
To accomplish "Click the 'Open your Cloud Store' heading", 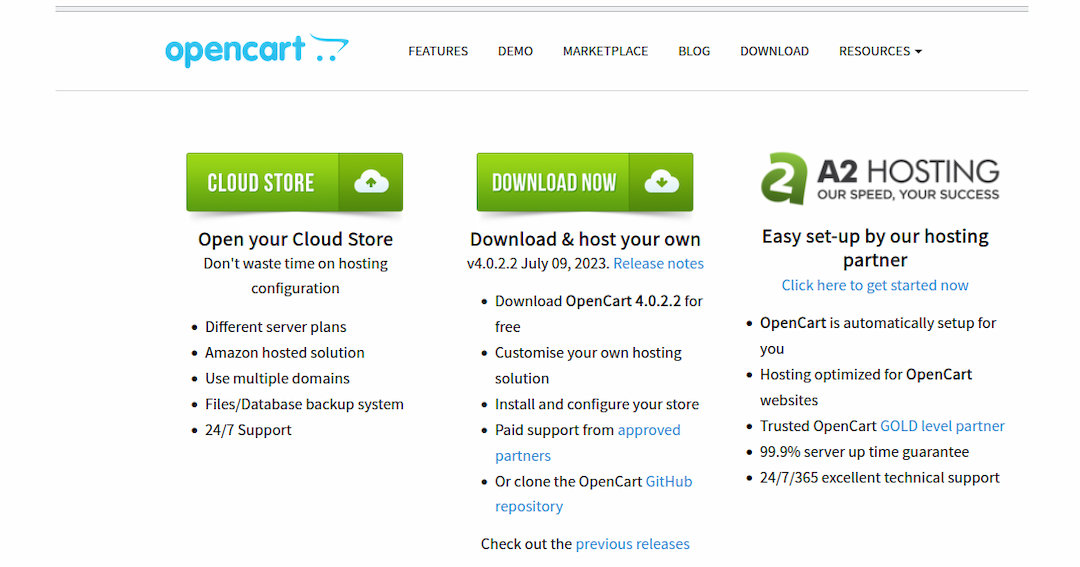I will [x=295, y=239].
